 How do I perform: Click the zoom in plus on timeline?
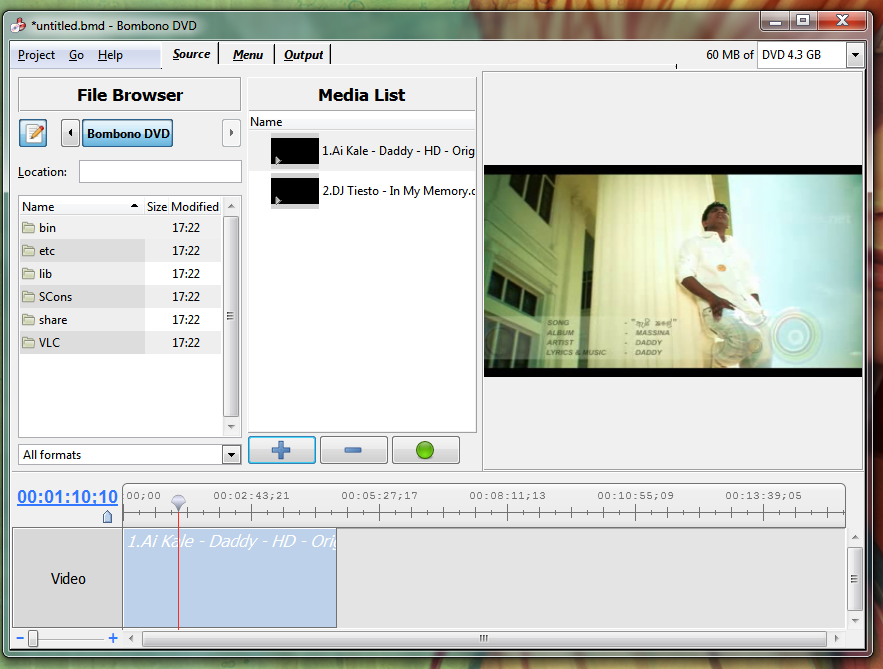click(x=113, y=638)
